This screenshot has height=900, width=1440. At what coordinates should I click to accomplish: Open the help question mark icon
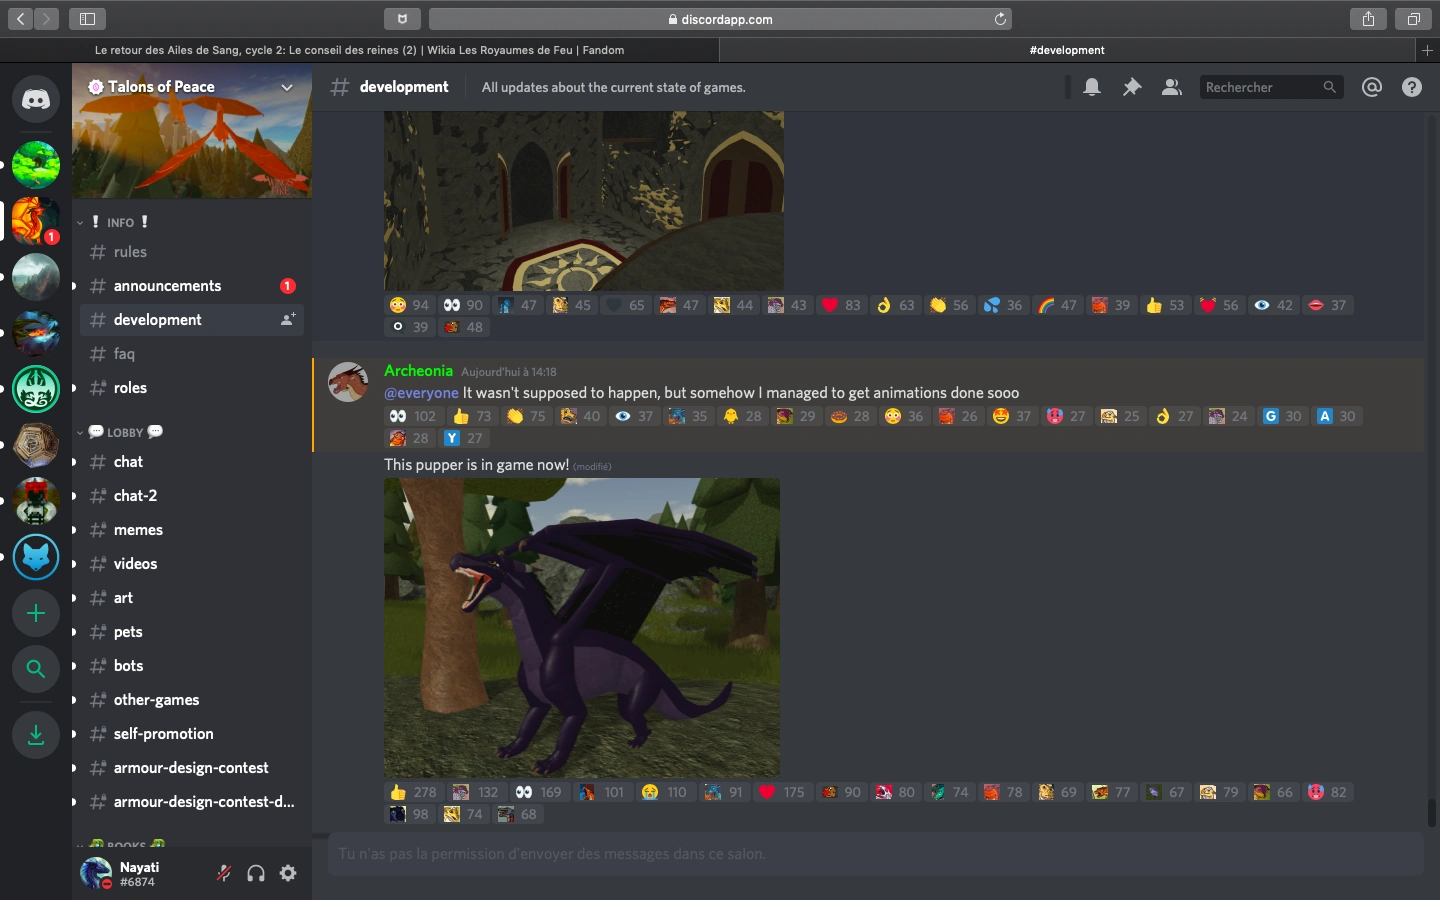click(x=1412, y=87)
